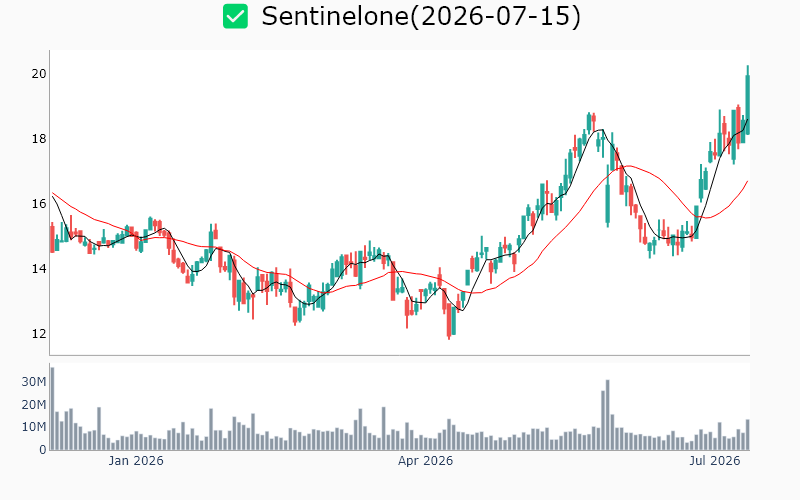This screenshot has width=800, height=500.
Task: Click the tallest June volume spike bar
Action: [608, 415]
